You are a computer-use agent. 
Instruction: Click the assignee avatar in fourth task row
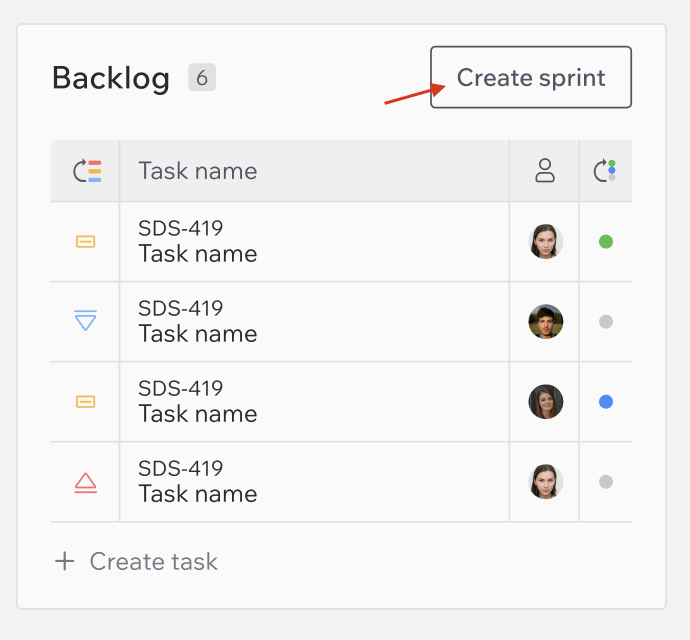[546, 482]
